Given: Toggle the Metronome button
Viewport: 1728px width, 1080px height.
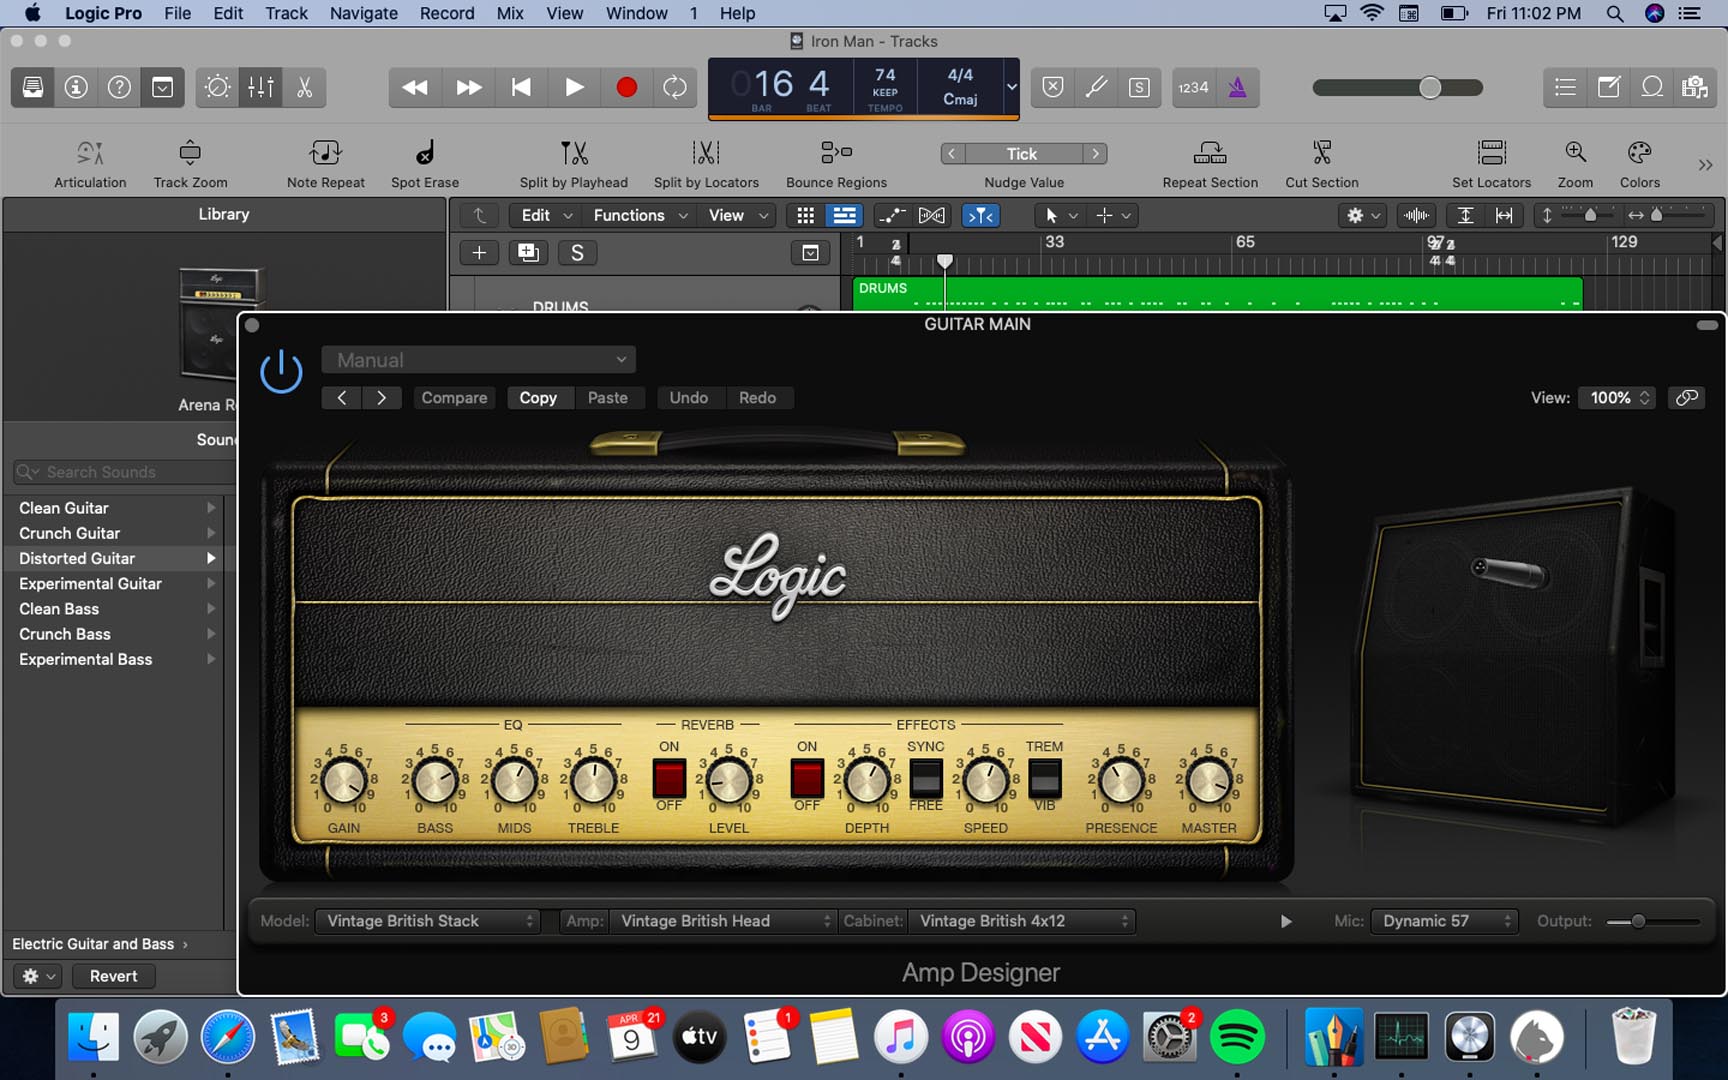Looking at the screenshot, I should 1237,87.
